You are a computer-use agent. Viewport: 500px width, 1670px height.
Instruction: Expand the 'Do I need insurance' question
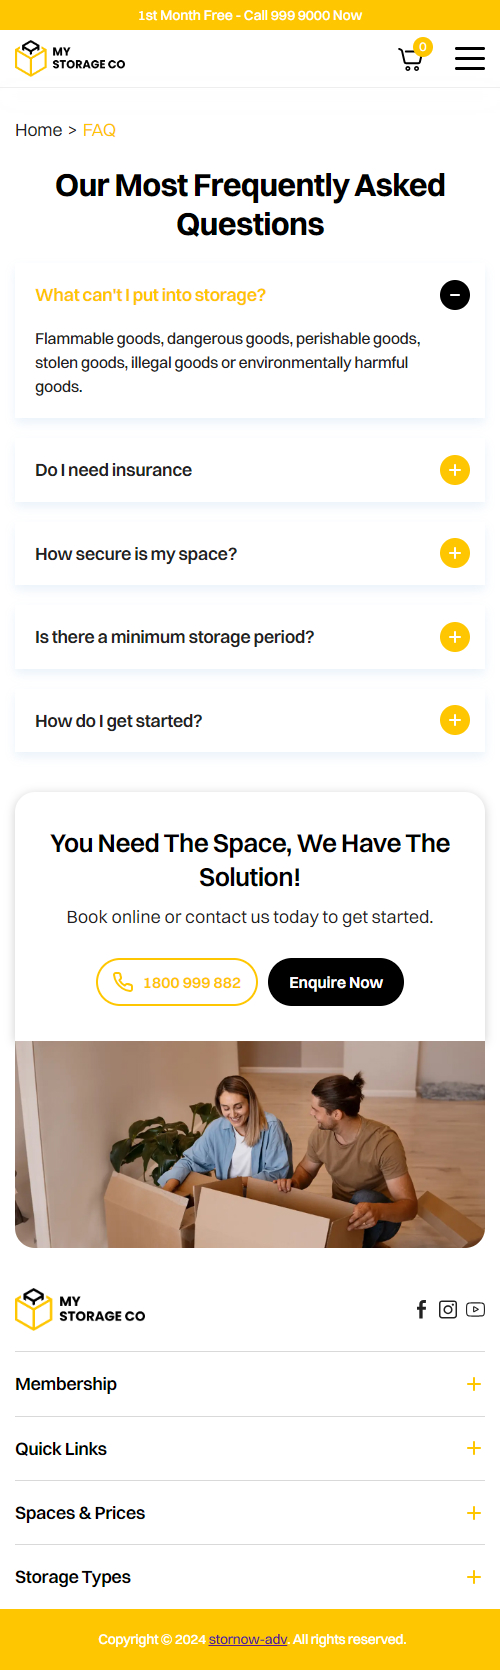455,470
